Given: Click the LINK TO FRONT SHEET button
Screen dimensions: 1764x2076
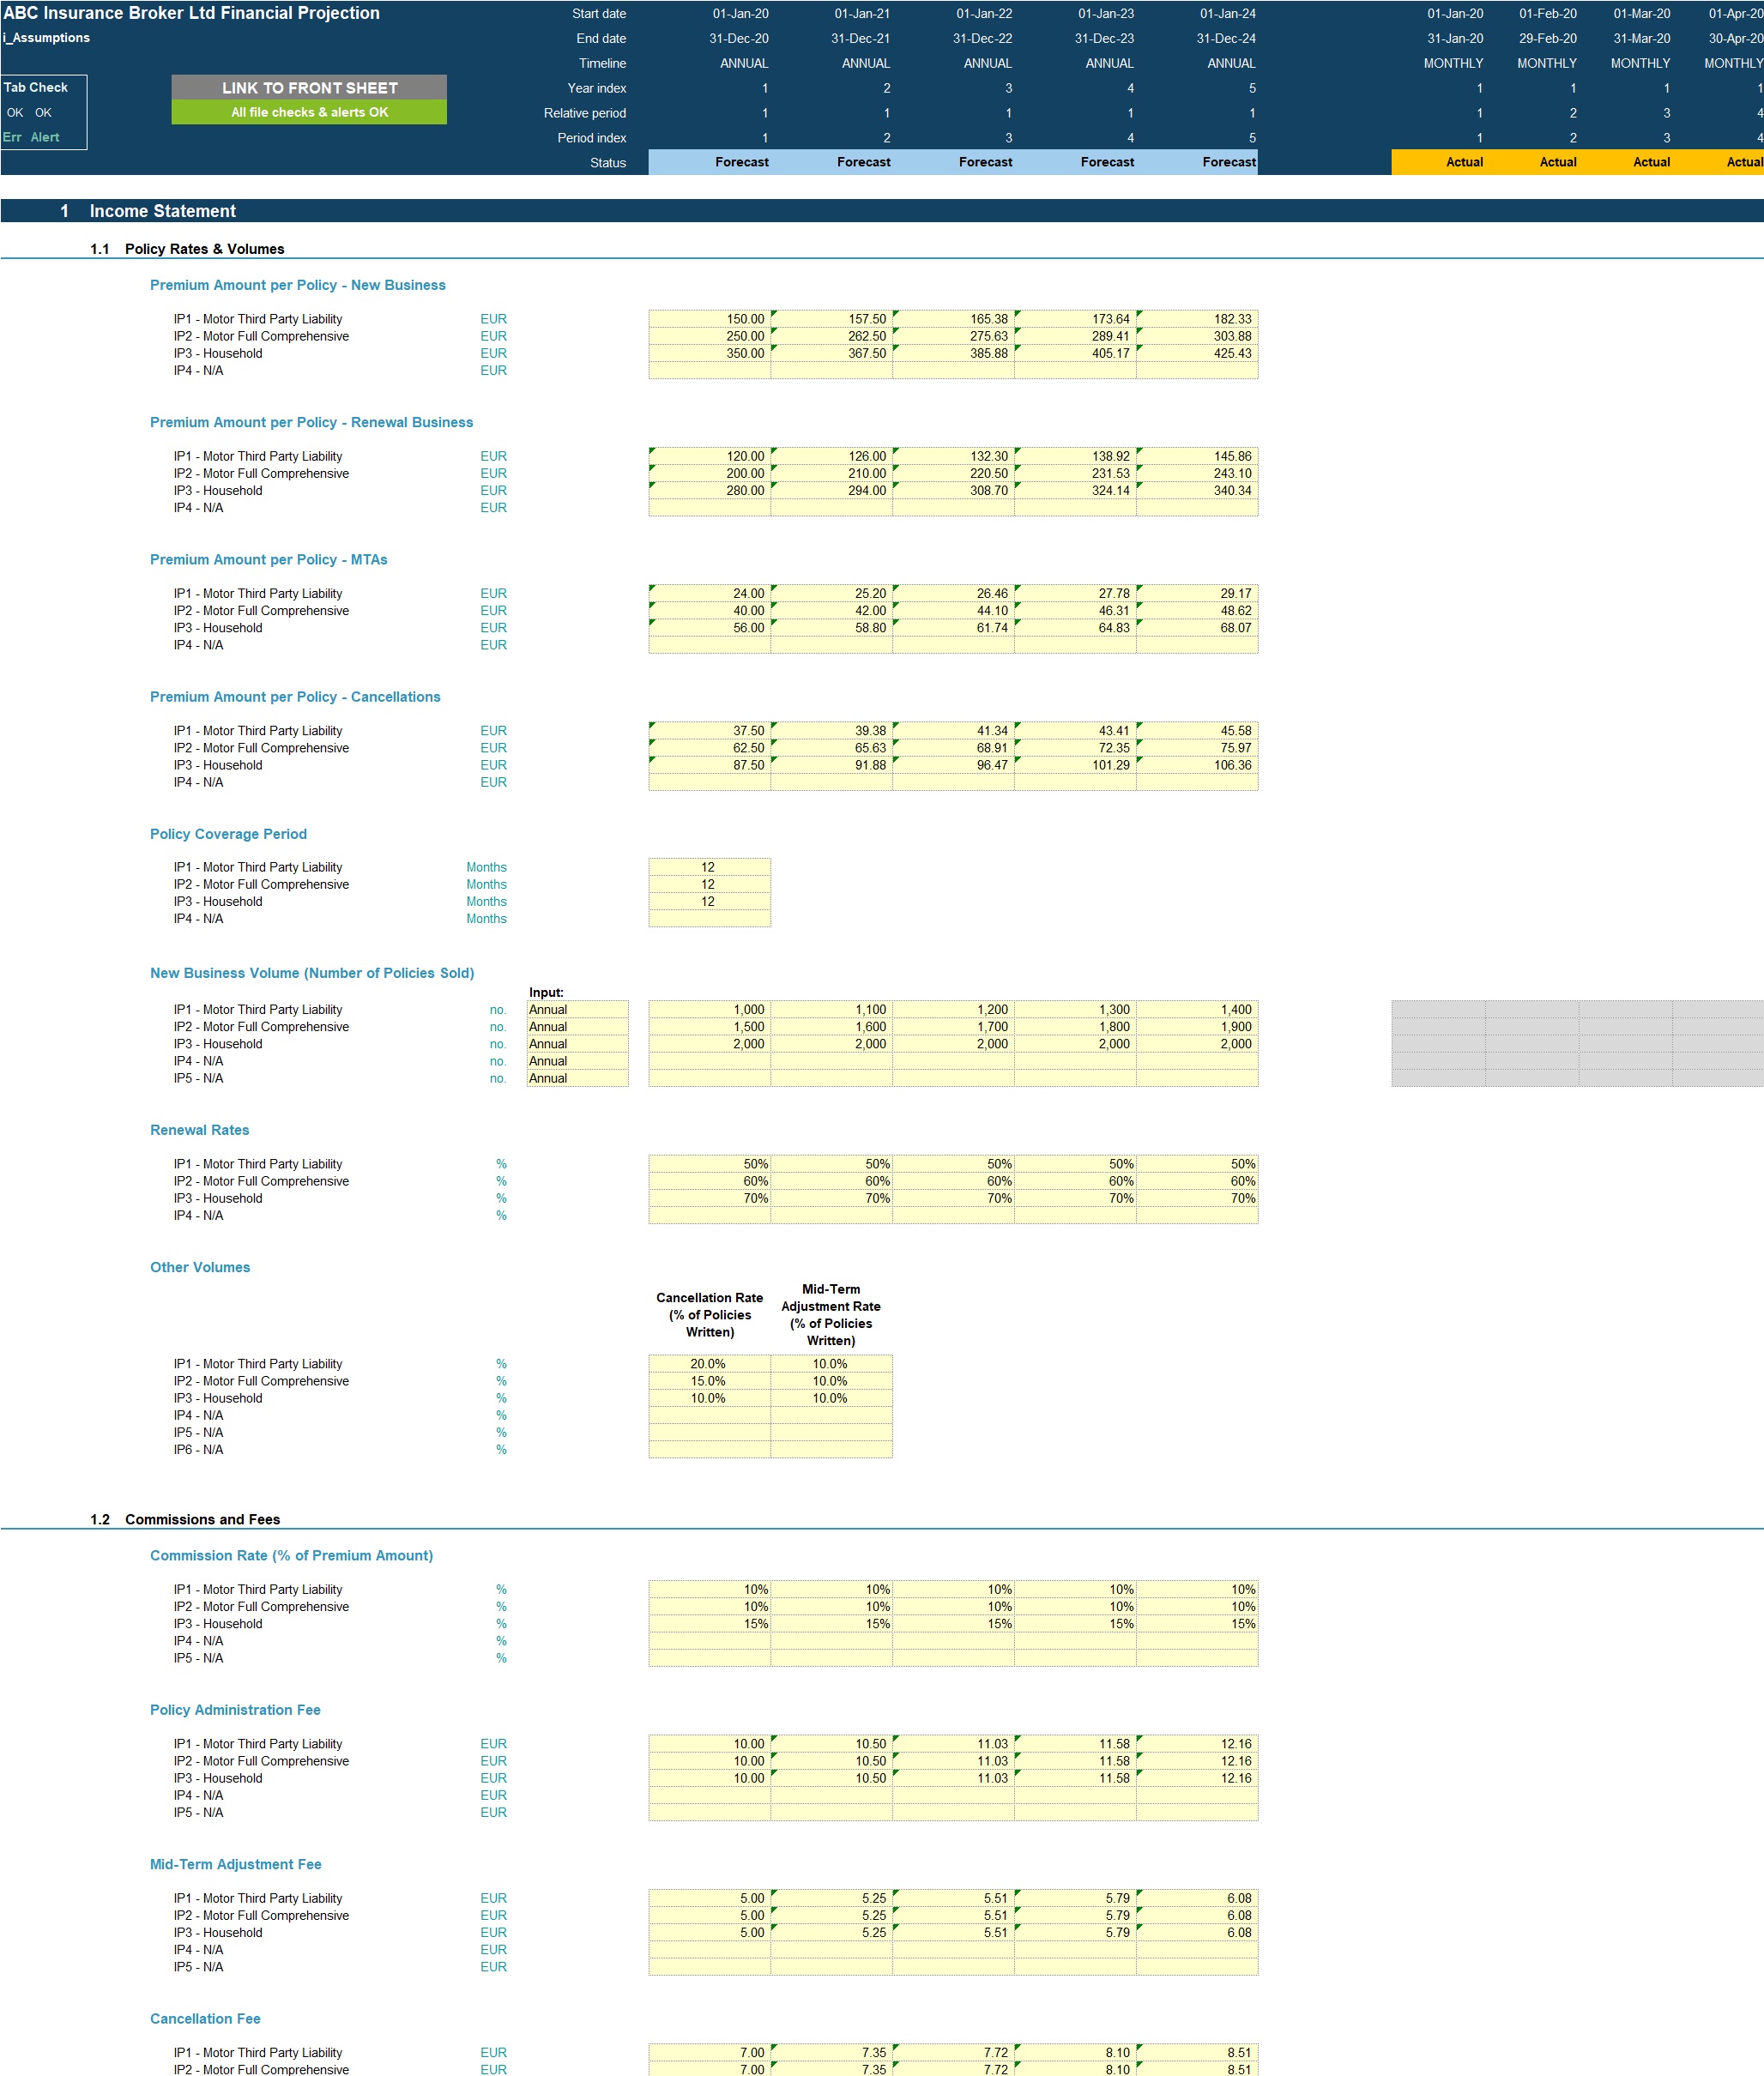Looking at the screenshot, I should pos(309,87).
